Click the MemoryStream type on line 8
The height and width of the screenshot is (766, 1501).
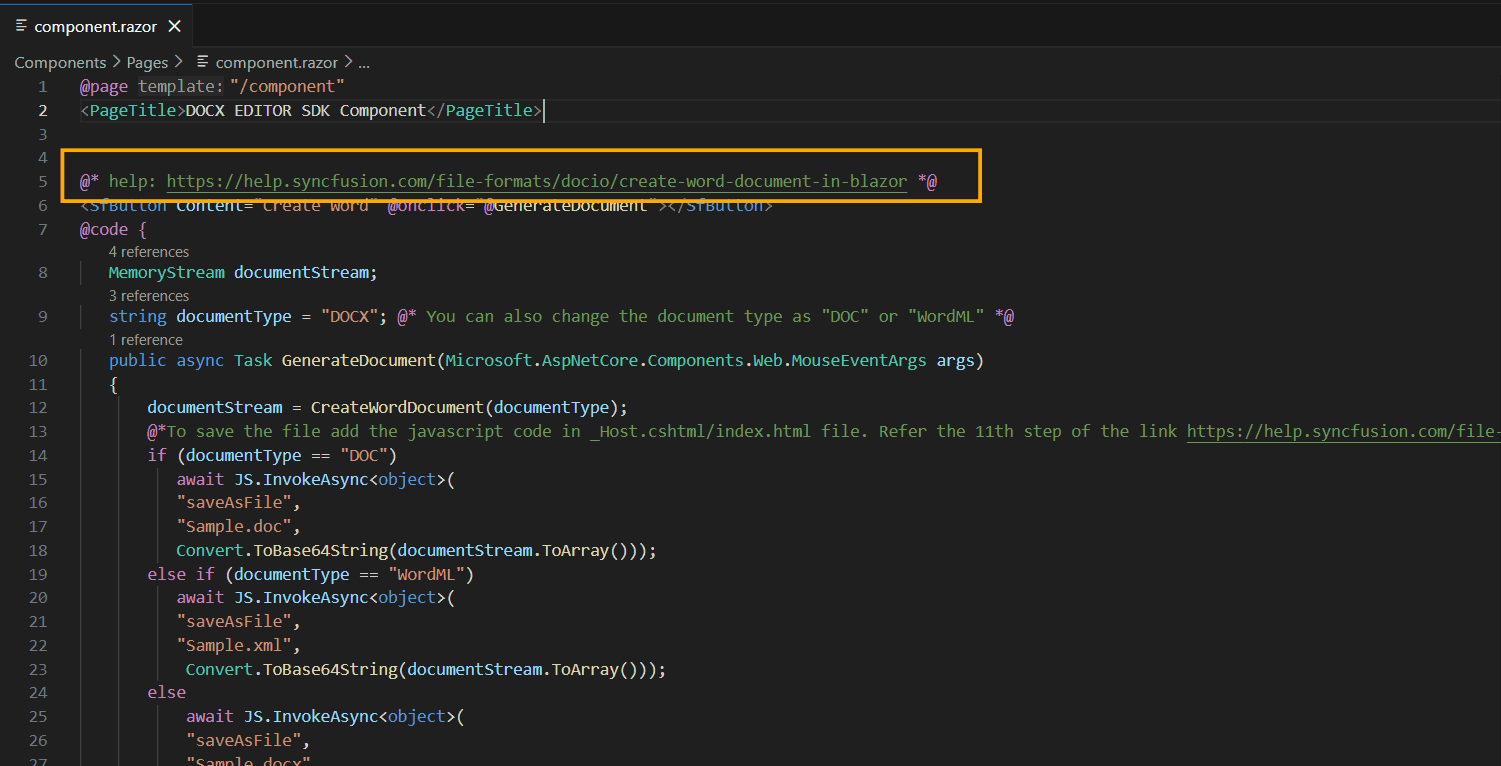pyautogui.click(x=167, y=272)
